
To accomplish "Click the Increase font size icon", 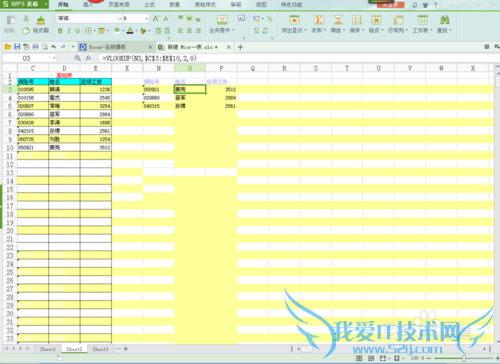I will [x=156, y=19].
